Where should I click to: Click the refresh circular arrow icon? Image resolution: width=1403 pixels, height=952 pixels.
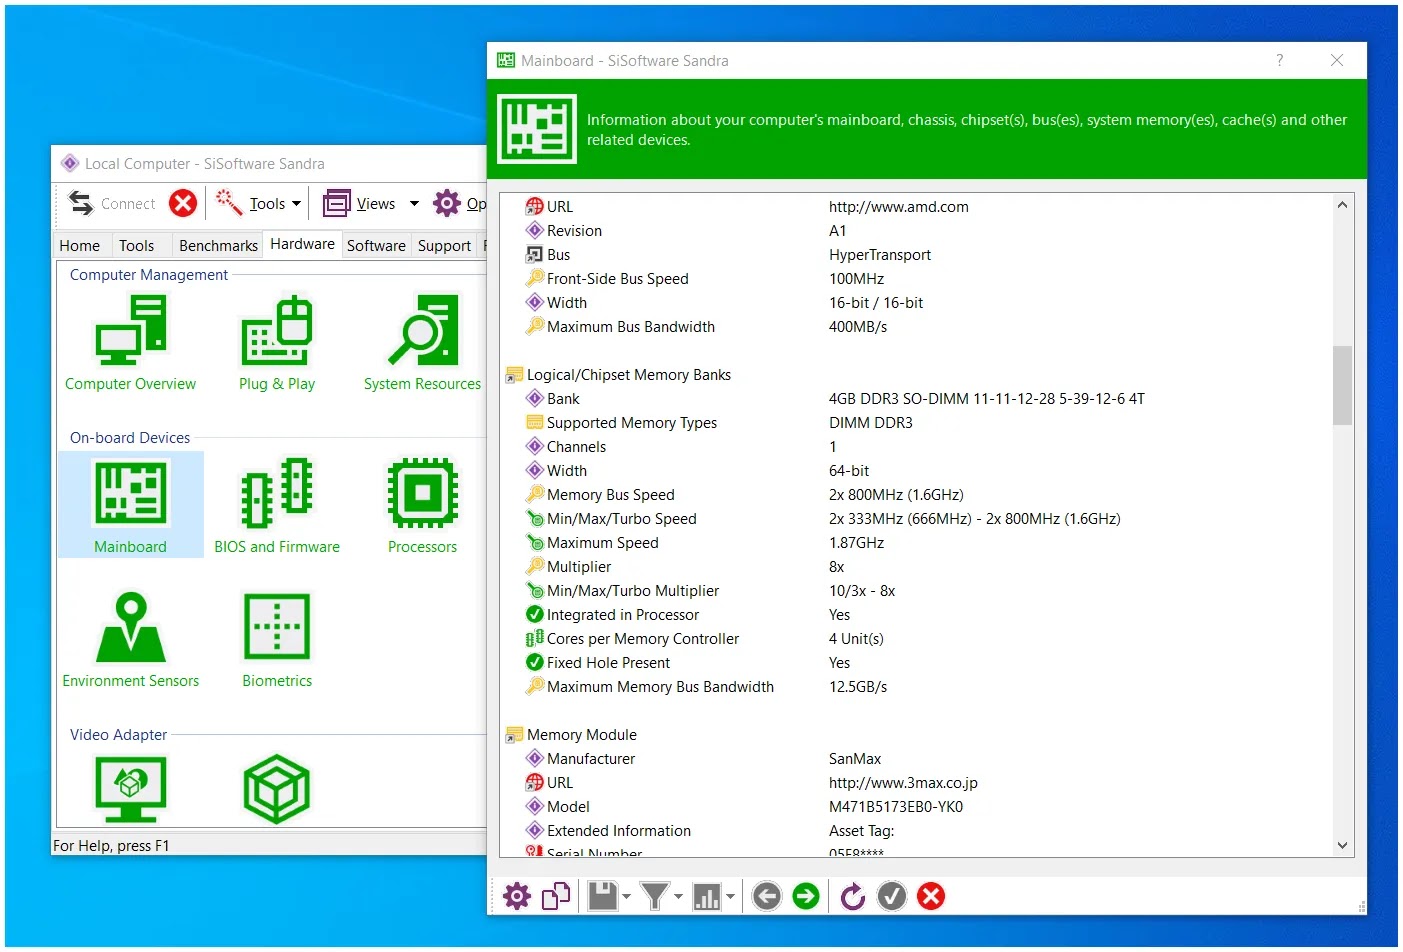[853, 896]
